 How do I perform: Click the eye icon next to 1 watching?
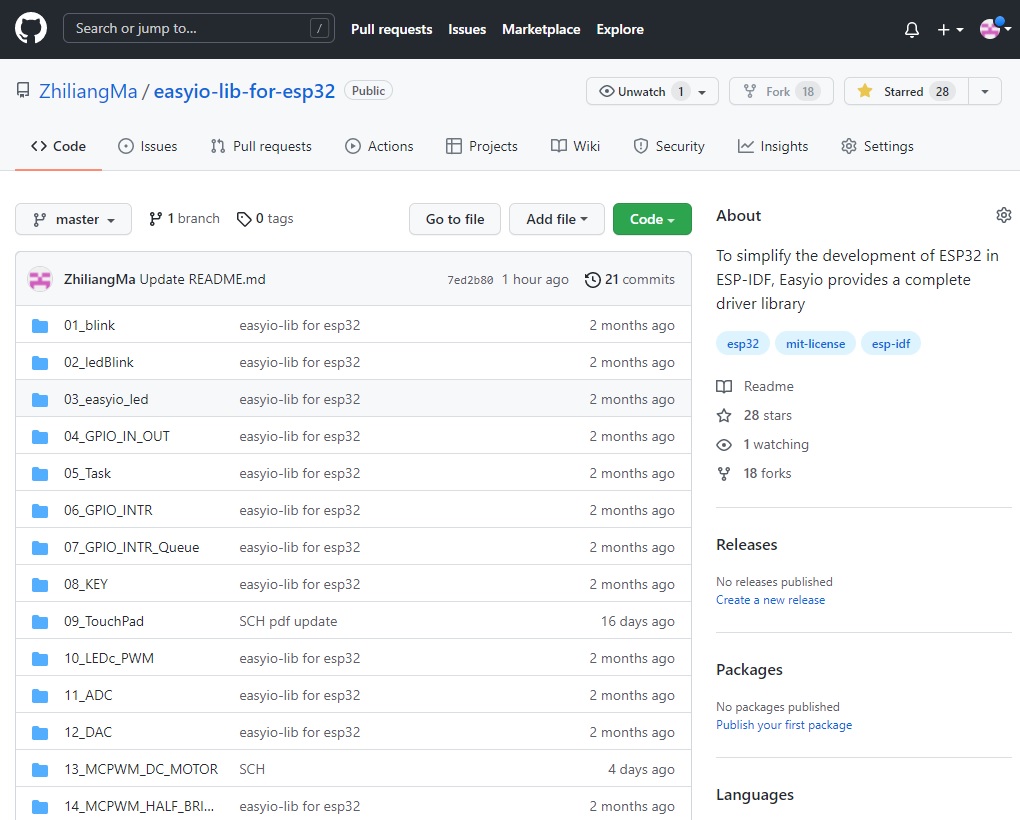coord(723,445)
